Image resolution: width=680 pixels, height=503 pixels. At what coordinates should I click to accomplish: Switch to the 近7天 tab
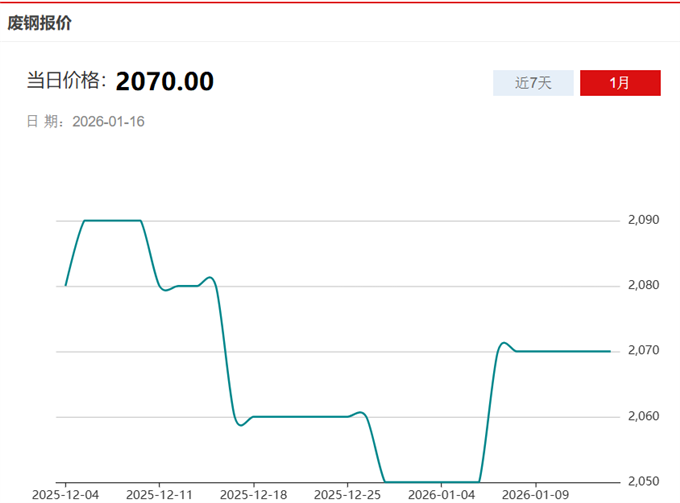tap(533, 83)
